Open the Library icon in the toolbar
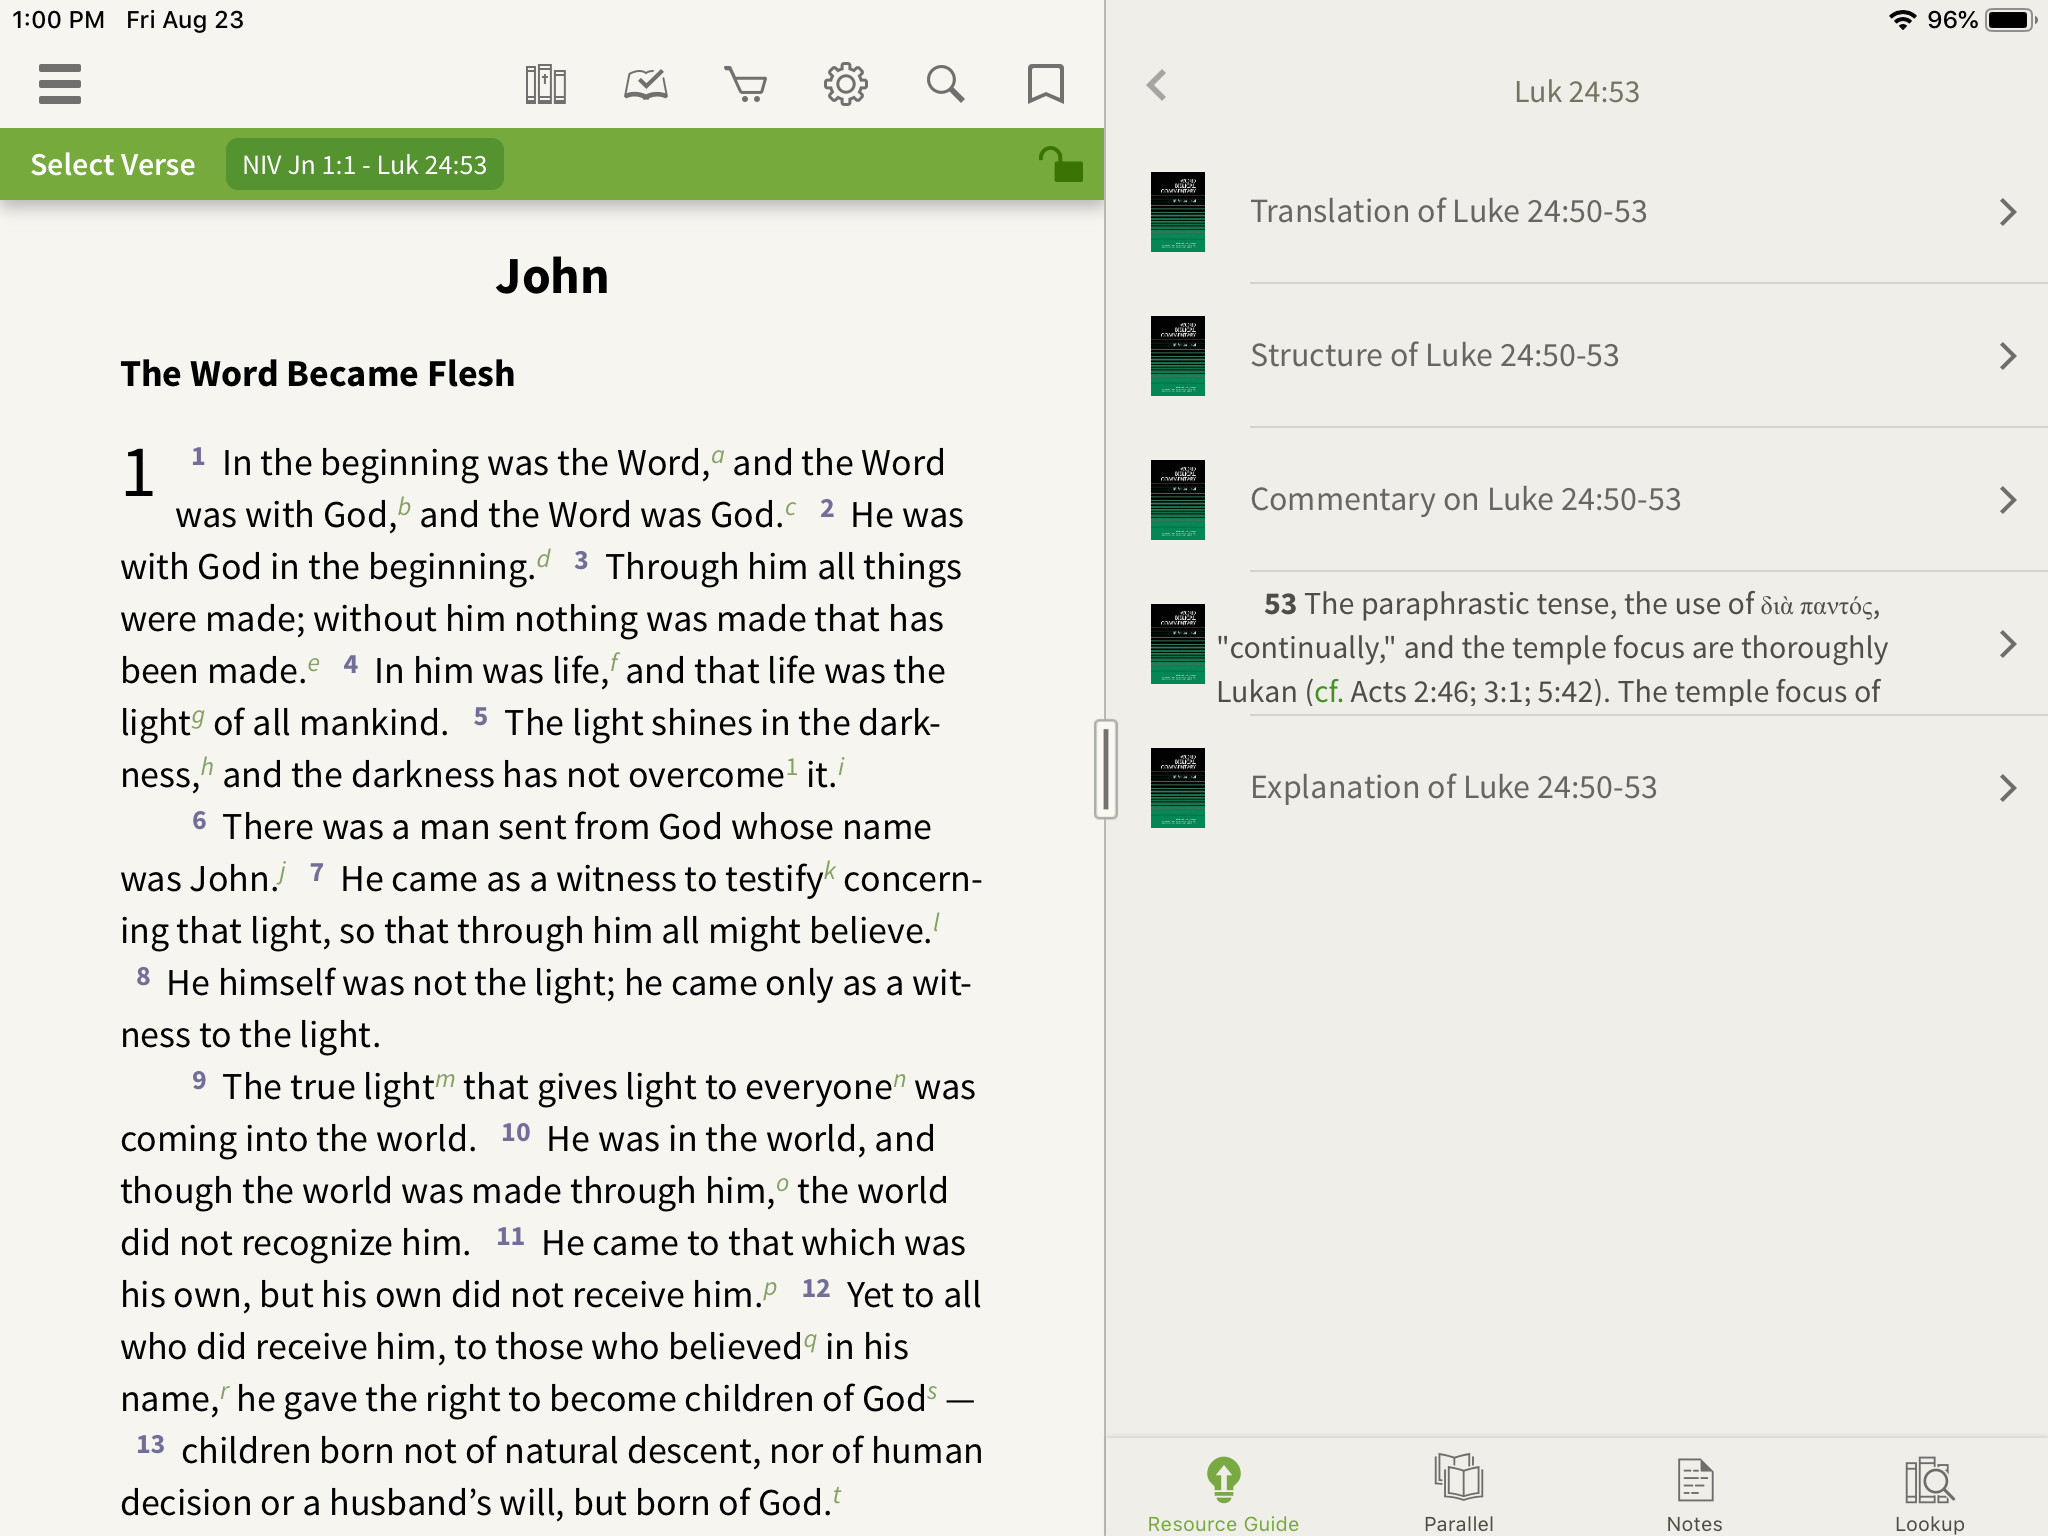Image resolution: width=2048 pixels, height=1536 pixels. click(x=545, y=84)
